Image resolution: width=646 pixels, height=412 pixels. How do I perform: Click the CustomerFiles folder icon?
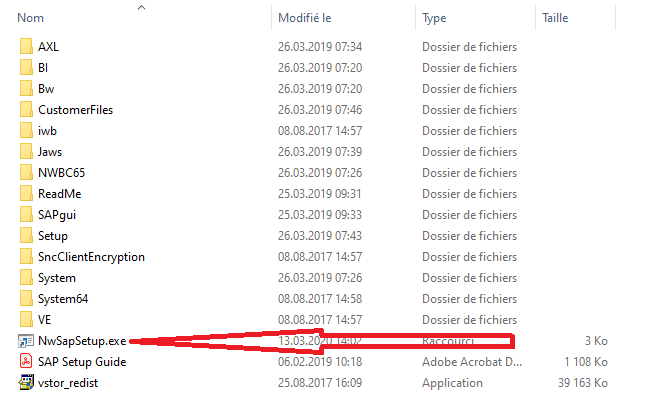(26, 109)
